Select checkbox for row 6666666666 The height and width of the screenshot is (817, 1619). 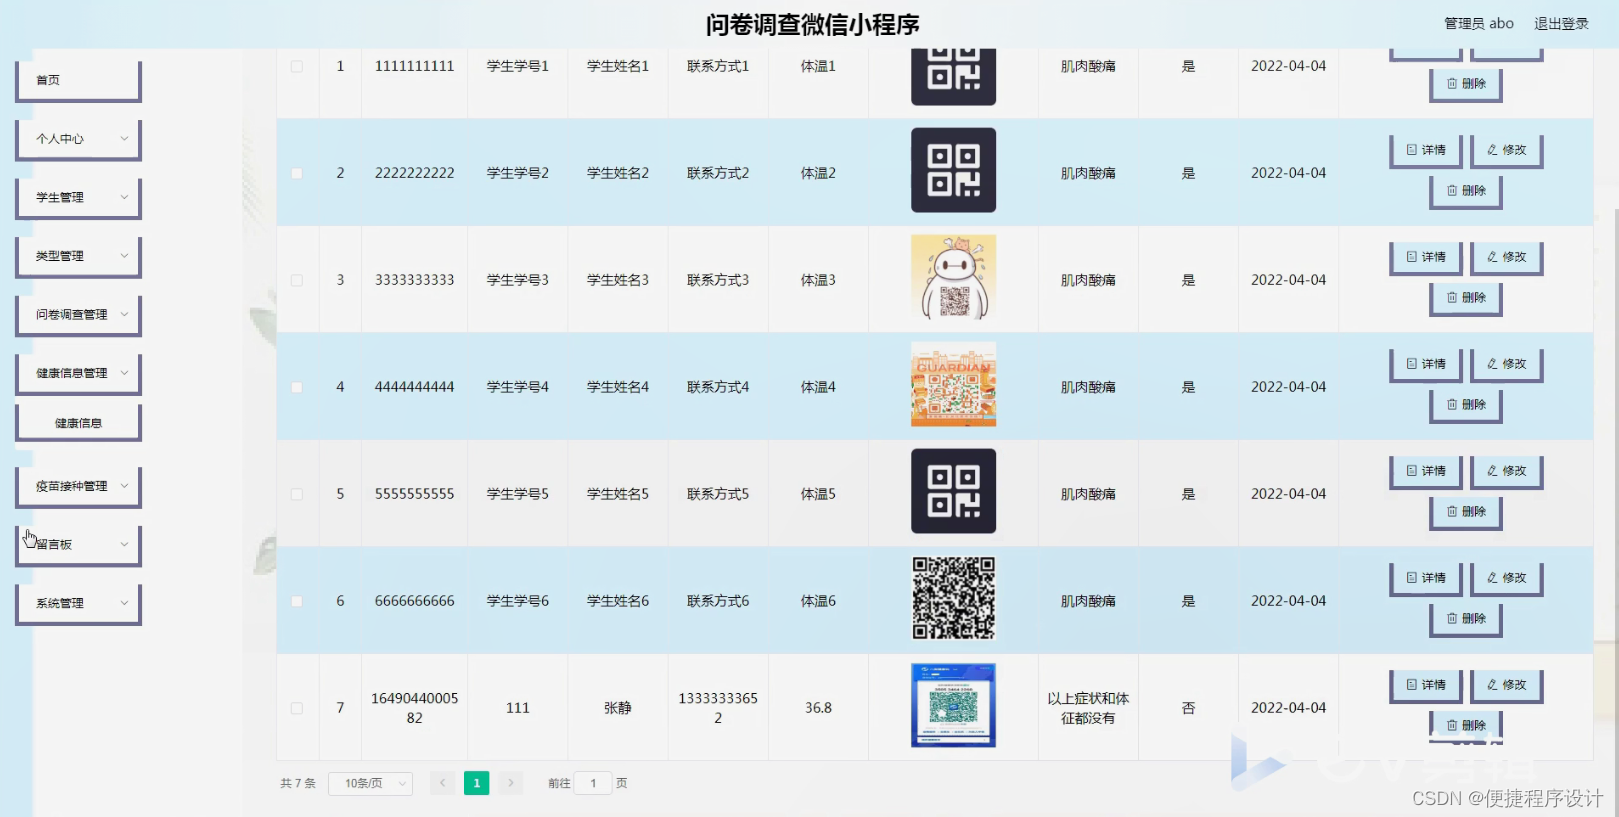pos(297,601)
